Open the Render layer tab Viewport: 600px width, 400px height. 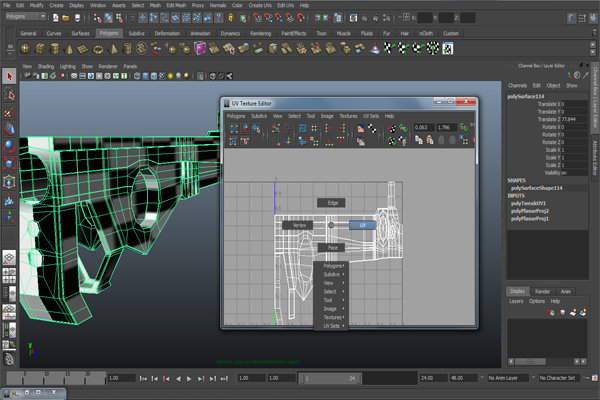pyautogui.click(x=542, y=292)
